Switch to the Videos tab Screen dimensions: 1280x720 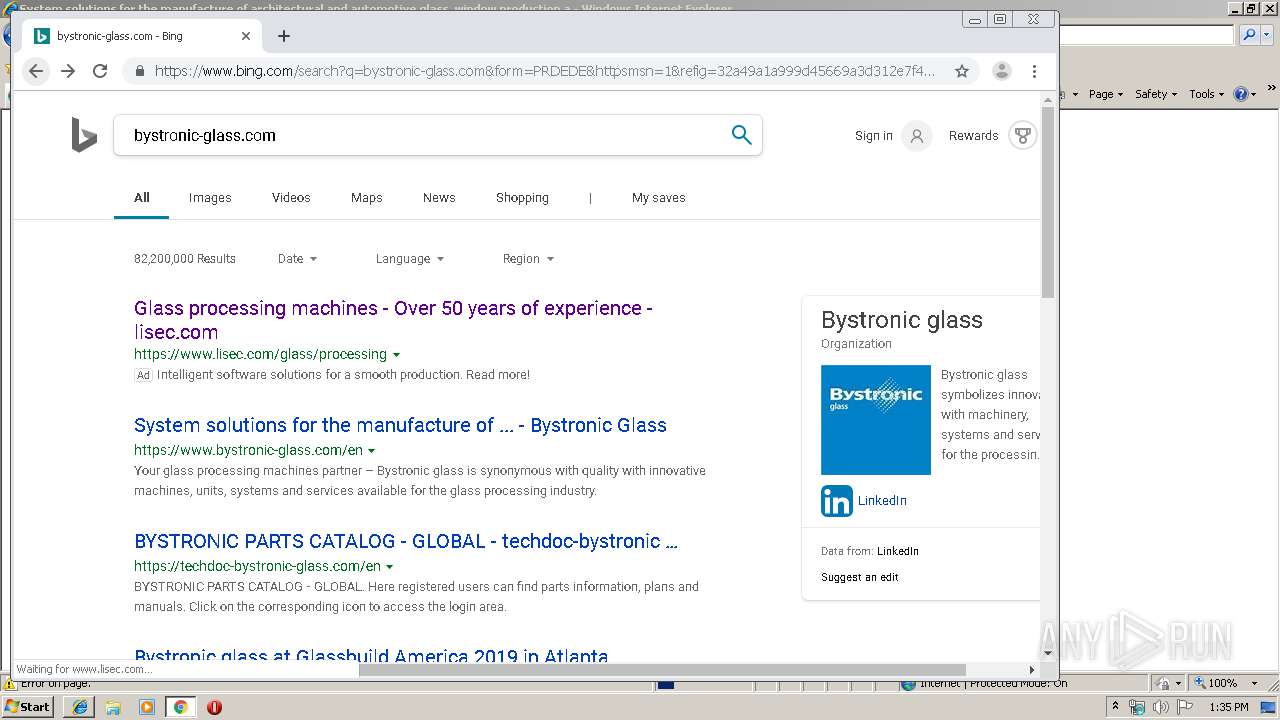coord(291,198)
